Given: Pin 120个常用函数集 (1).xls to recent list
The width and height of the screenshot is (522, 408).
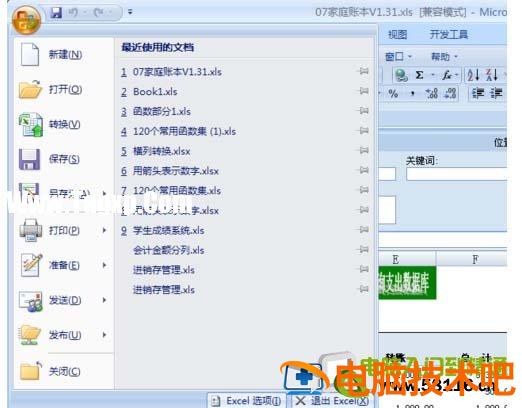Looking at the screenshot, I should 363,130.
